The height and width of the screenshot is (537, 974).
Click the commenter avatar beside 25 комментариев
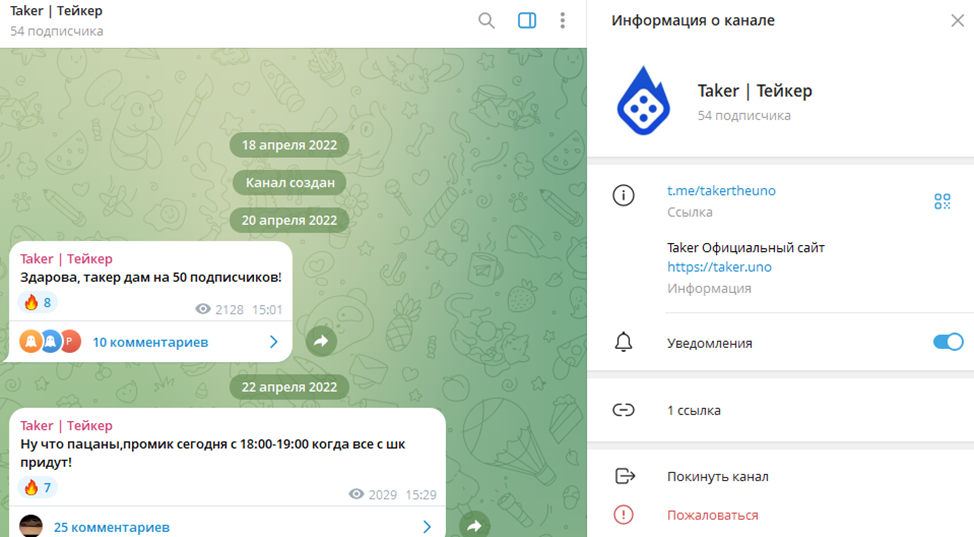[31, 526]
